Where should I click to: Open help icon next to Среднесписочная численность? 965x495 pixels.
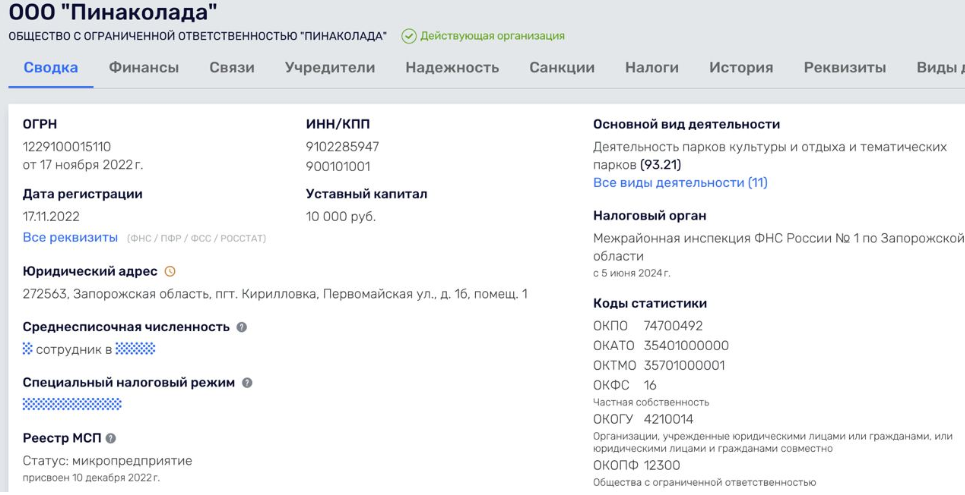(x=242, y=327)
